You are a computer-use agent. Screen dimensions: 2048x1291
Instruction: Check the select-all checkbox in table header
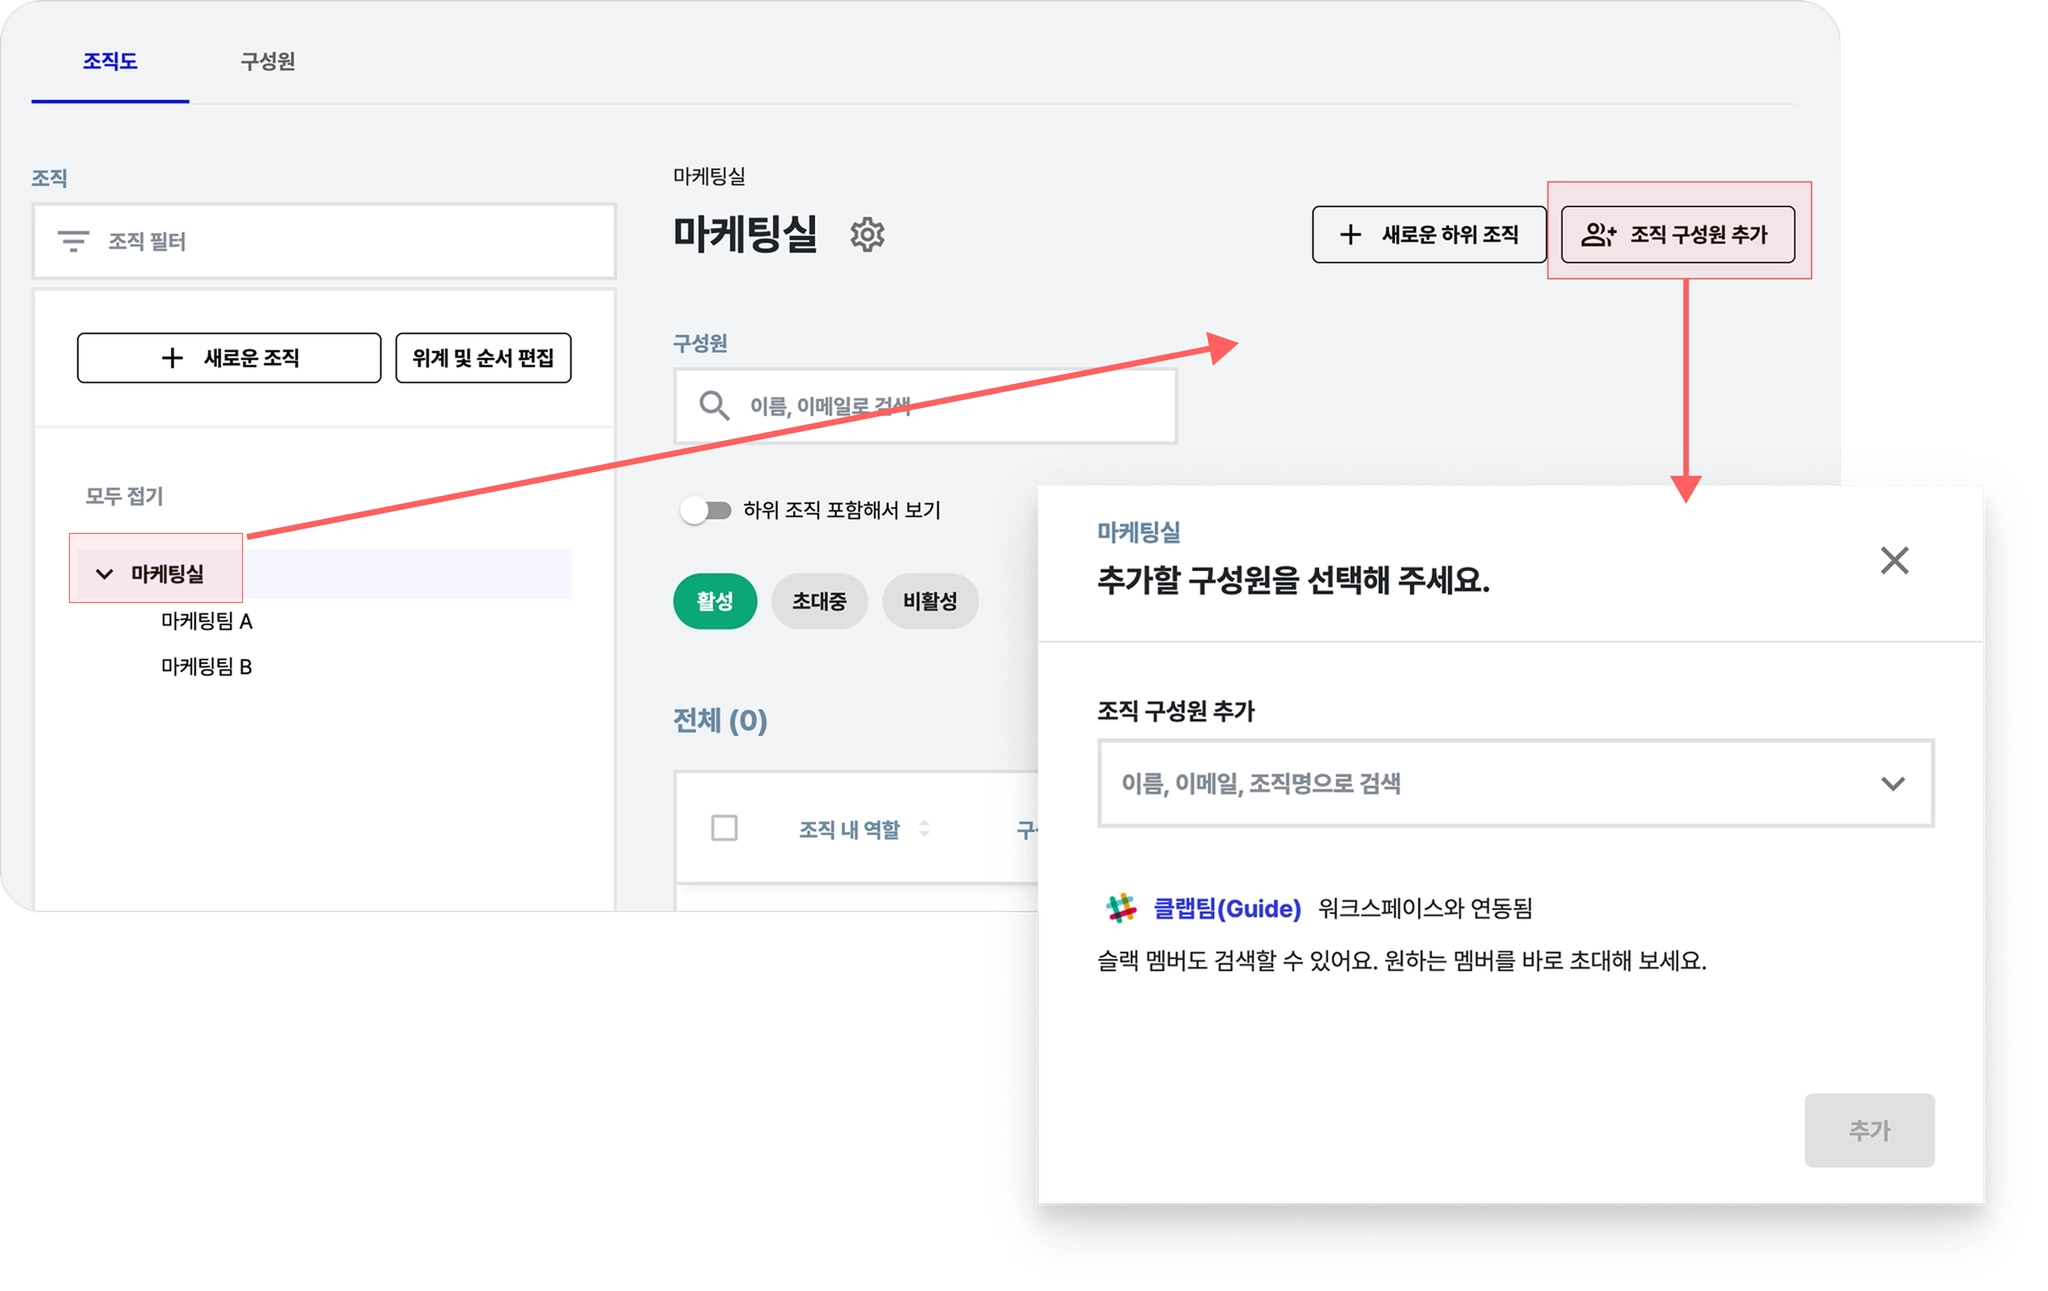click(x=724, y=828)
